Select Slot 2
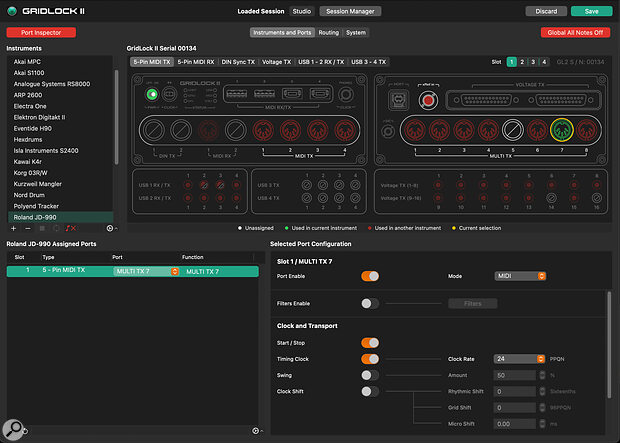620x443 pixels. click(x=522, y=62)
